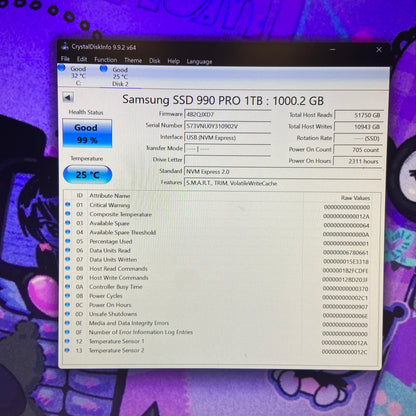Select the Host Read Commands attribute name

coord(118,268)
